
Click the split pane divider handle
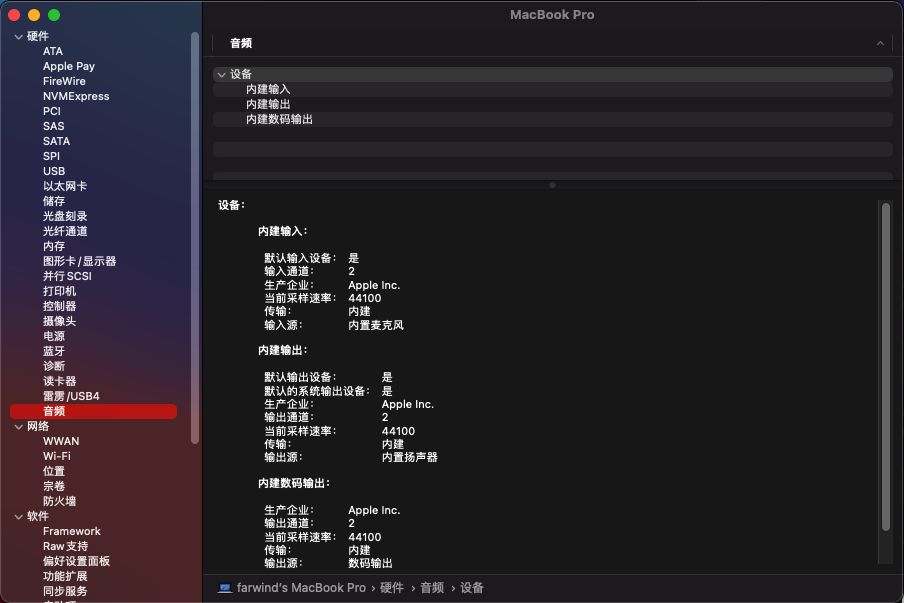pos(552,185)
